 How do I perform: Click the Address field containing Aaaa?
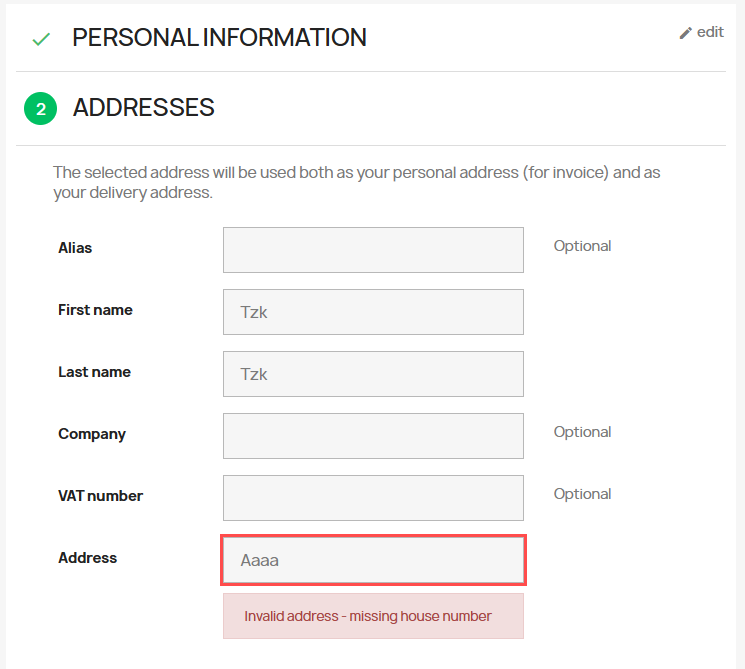coord(373,560)
